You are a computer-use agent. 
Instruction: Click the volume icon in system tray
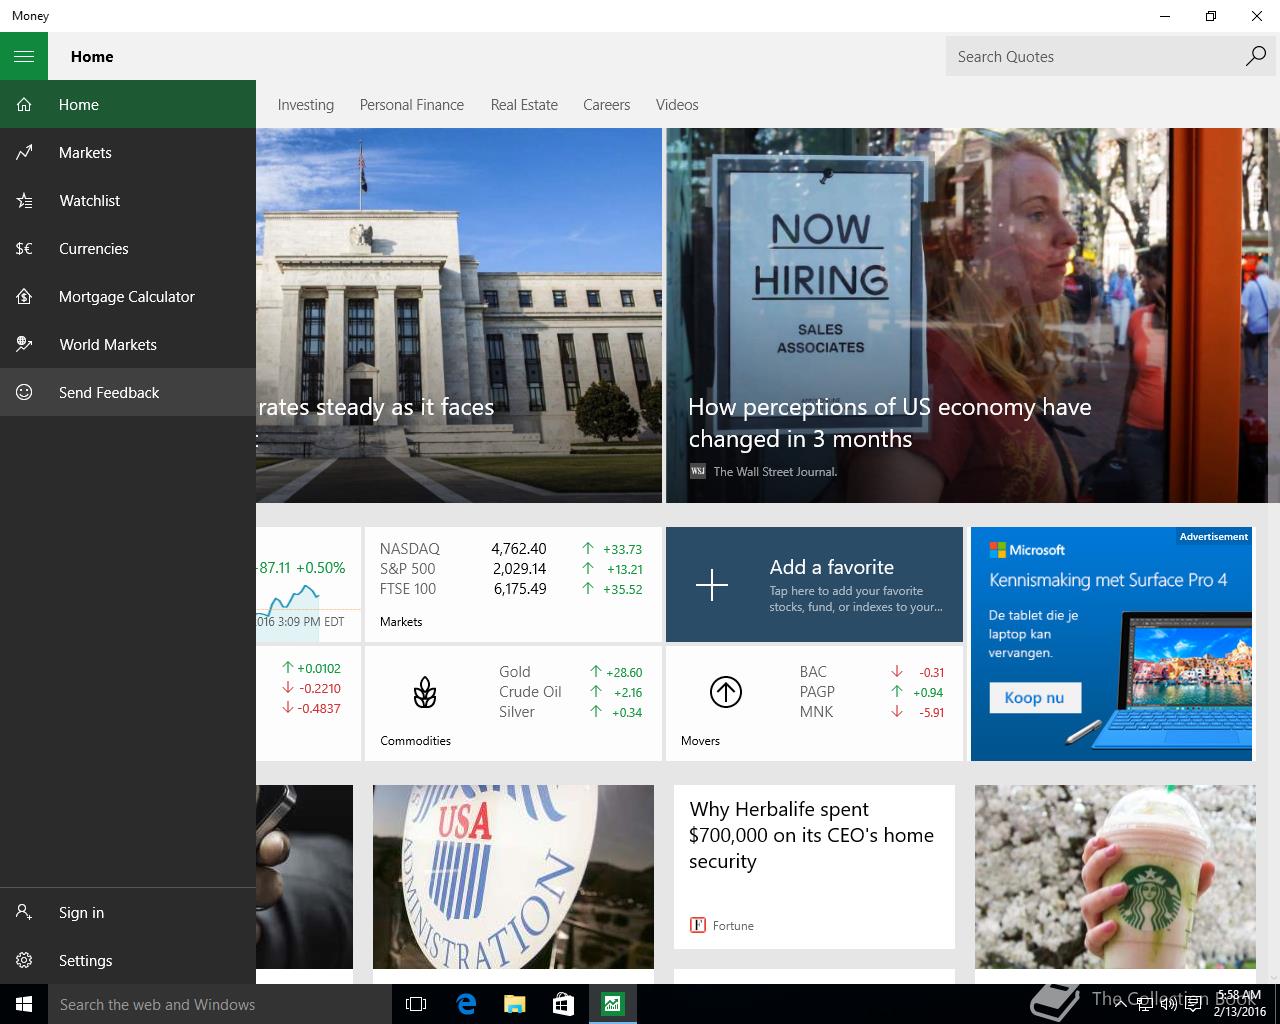point(1168,1004)
